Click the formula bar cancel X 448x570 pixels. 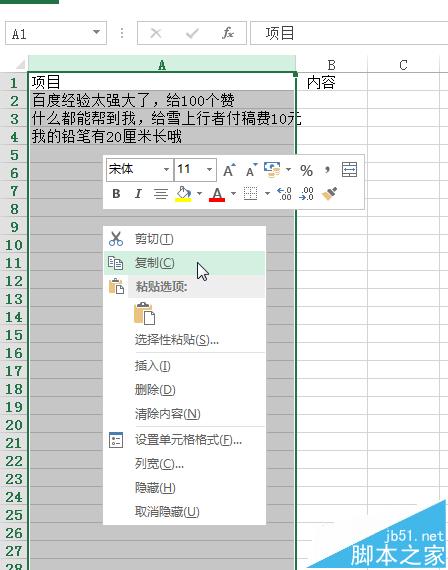pos(156,33)
